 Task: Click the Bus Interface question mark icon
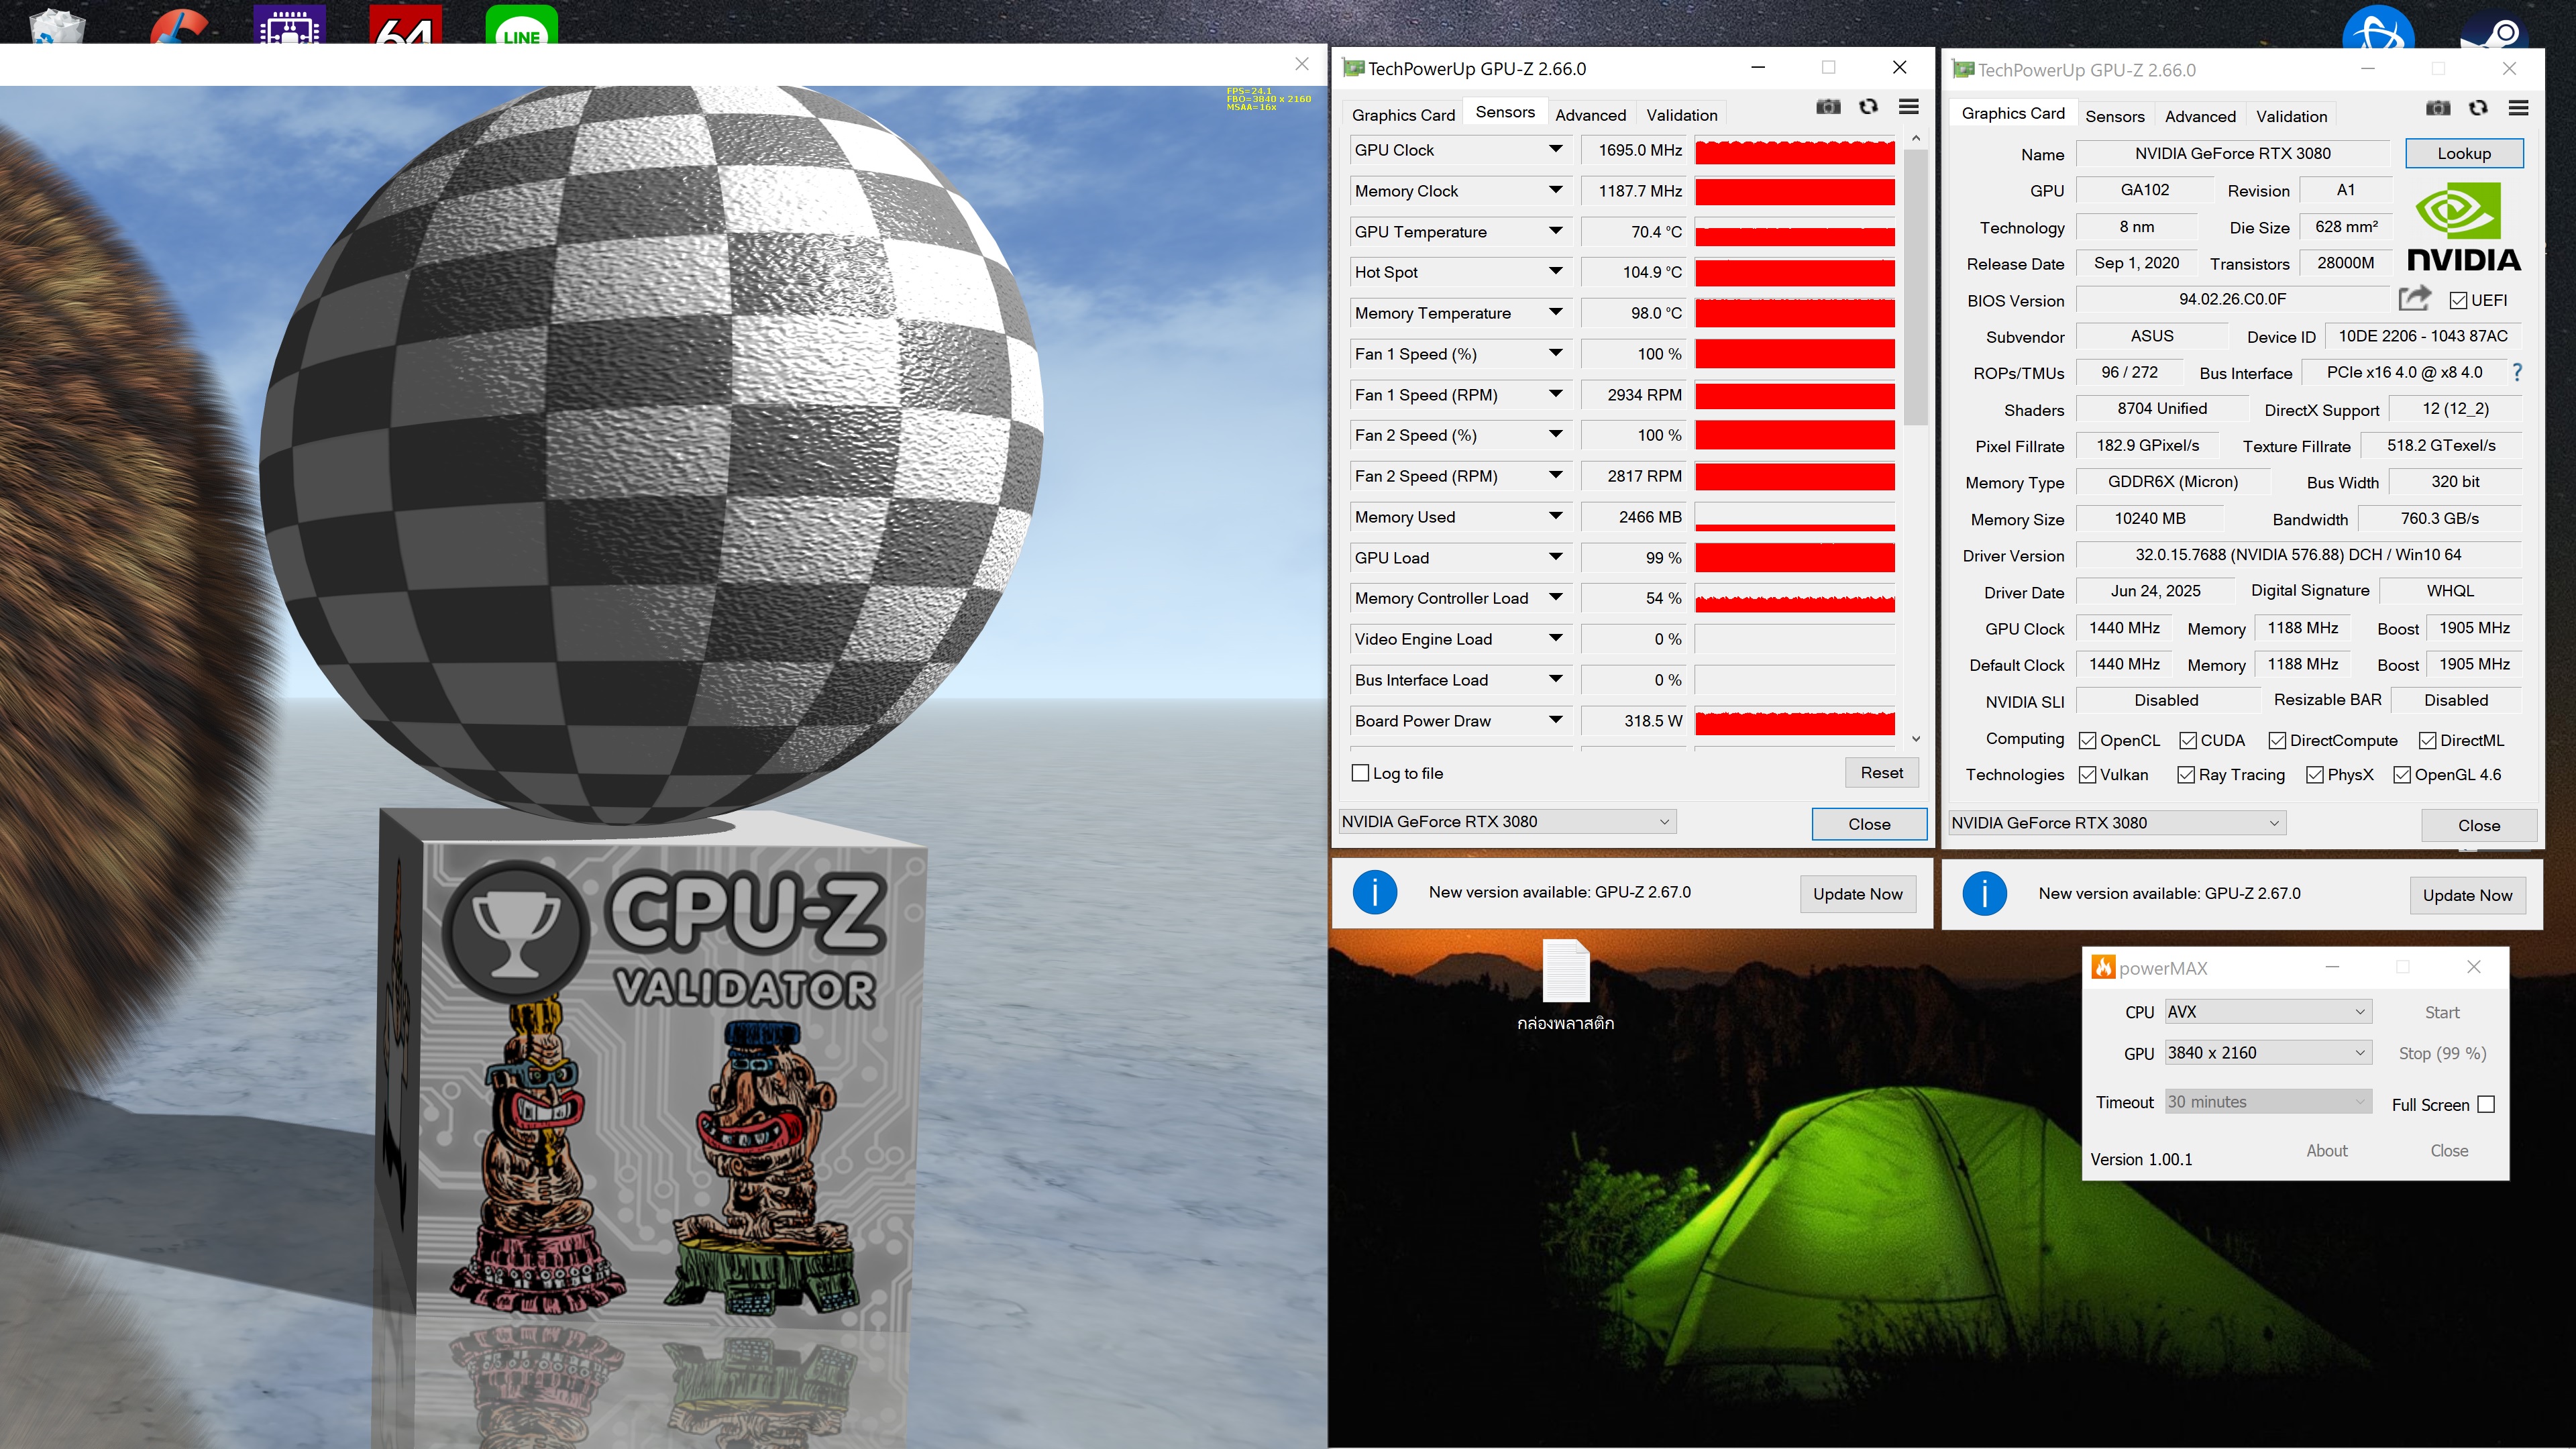tap(2517, 372)
